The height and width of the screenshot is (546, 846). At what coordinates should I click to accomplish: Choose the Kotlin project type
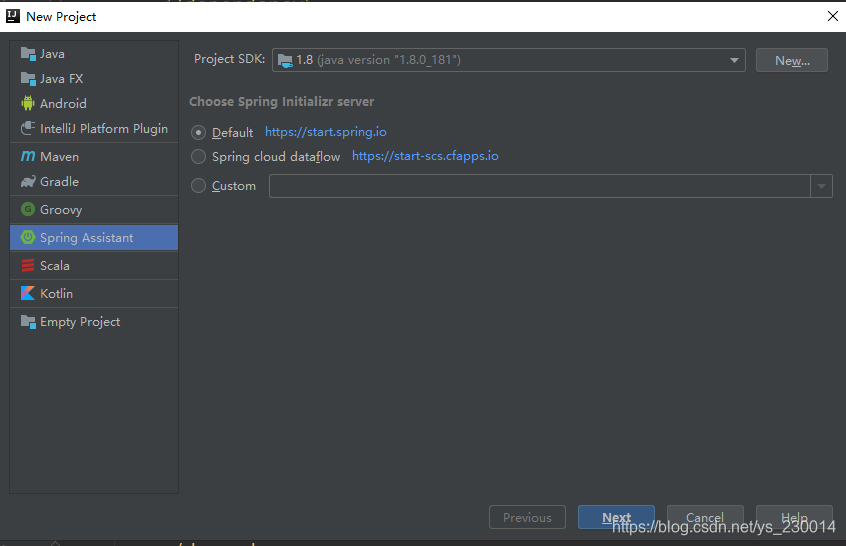click(x=94, y=294)
